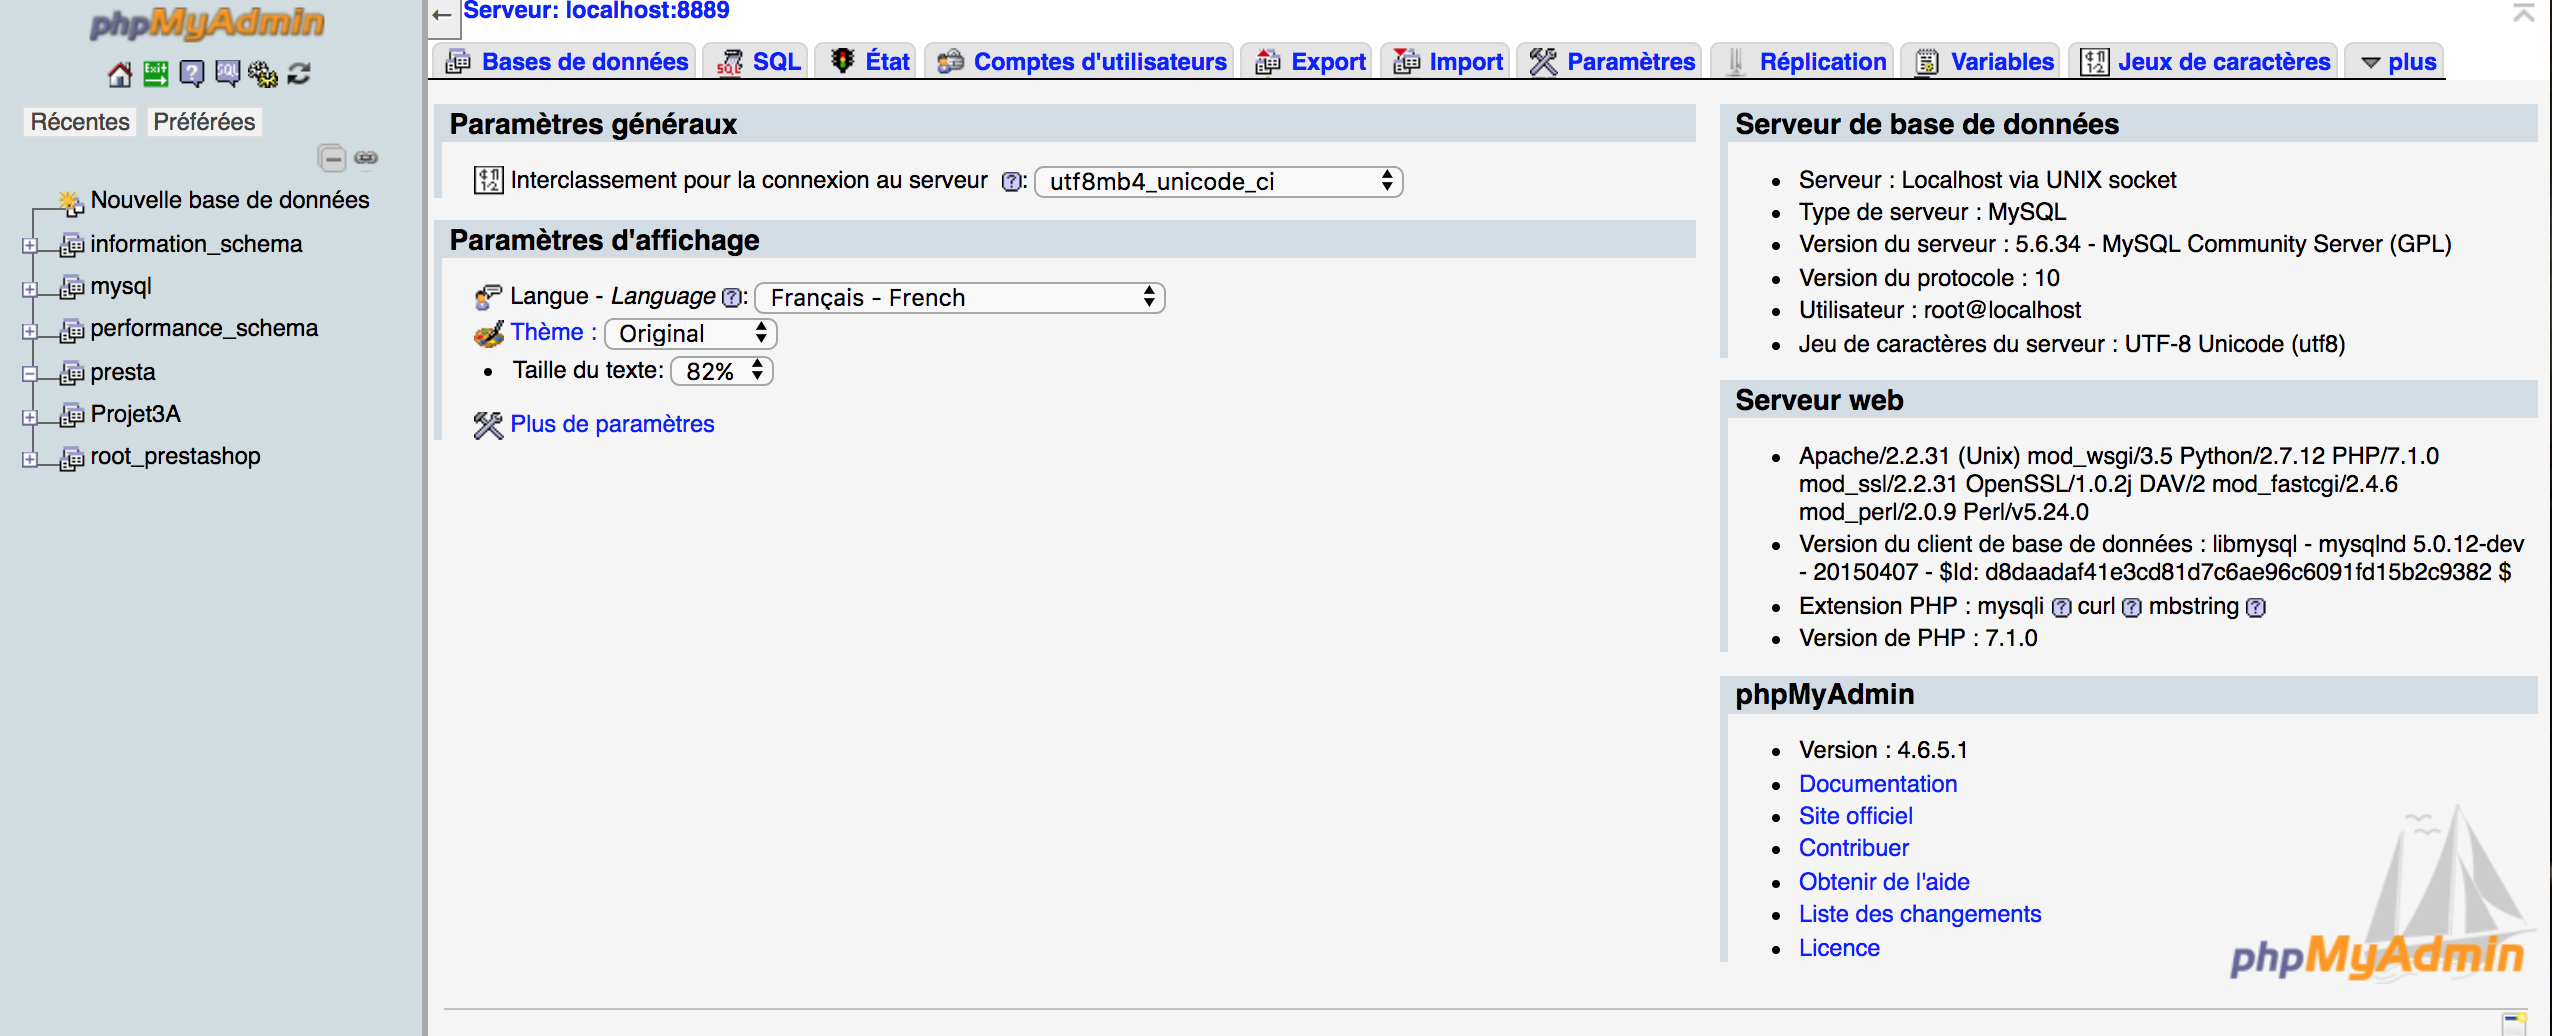Image resolution: width=2552 pixels, height=1036 pixels.
Task: Open the 82% text size dropdown
Action: click(x=721, y=371)
